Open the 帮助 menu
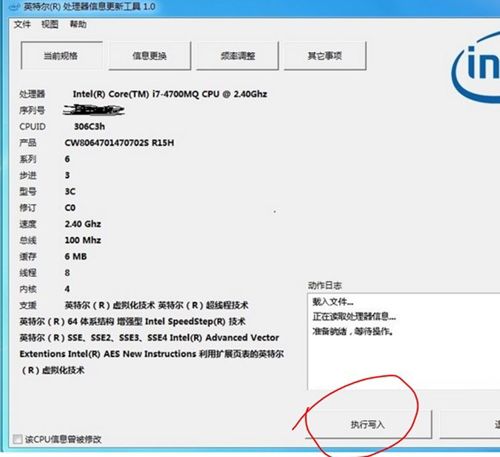Viewport: 500px width, 457px height. pos(78,24)
